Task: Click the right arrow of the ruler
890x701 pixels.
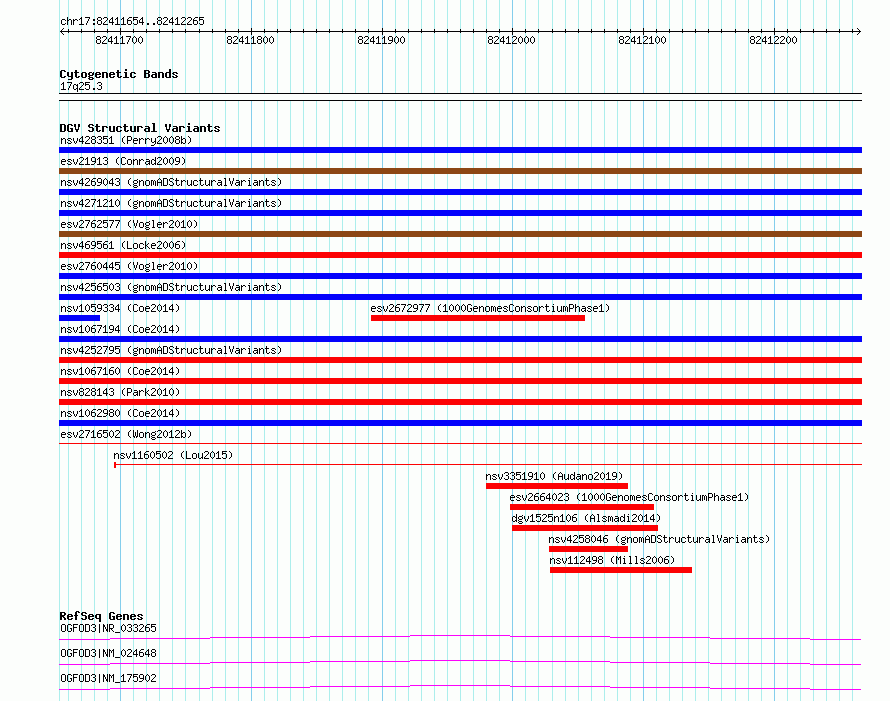Action: coord(858,32)
